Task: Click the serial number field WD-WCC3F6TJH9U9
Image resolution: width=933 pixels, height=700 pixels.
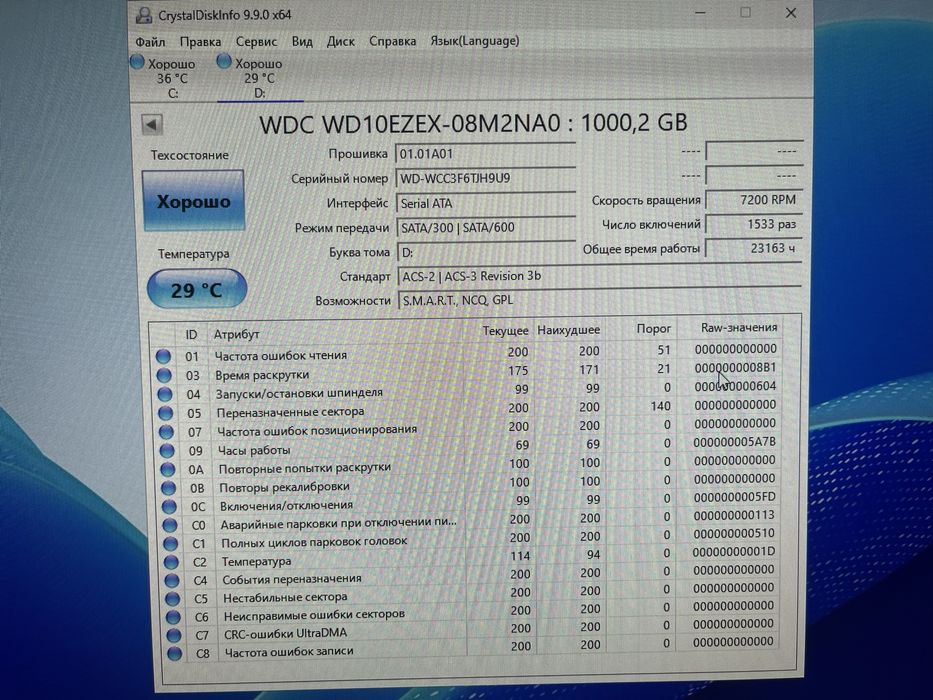Action: (485, 178)
